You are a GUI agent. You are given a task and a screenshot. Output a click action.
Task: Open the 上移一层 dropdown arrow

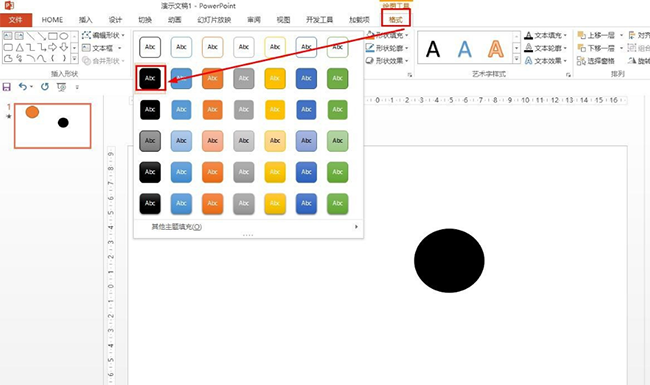pyautogui.click(x=621, y=35)
